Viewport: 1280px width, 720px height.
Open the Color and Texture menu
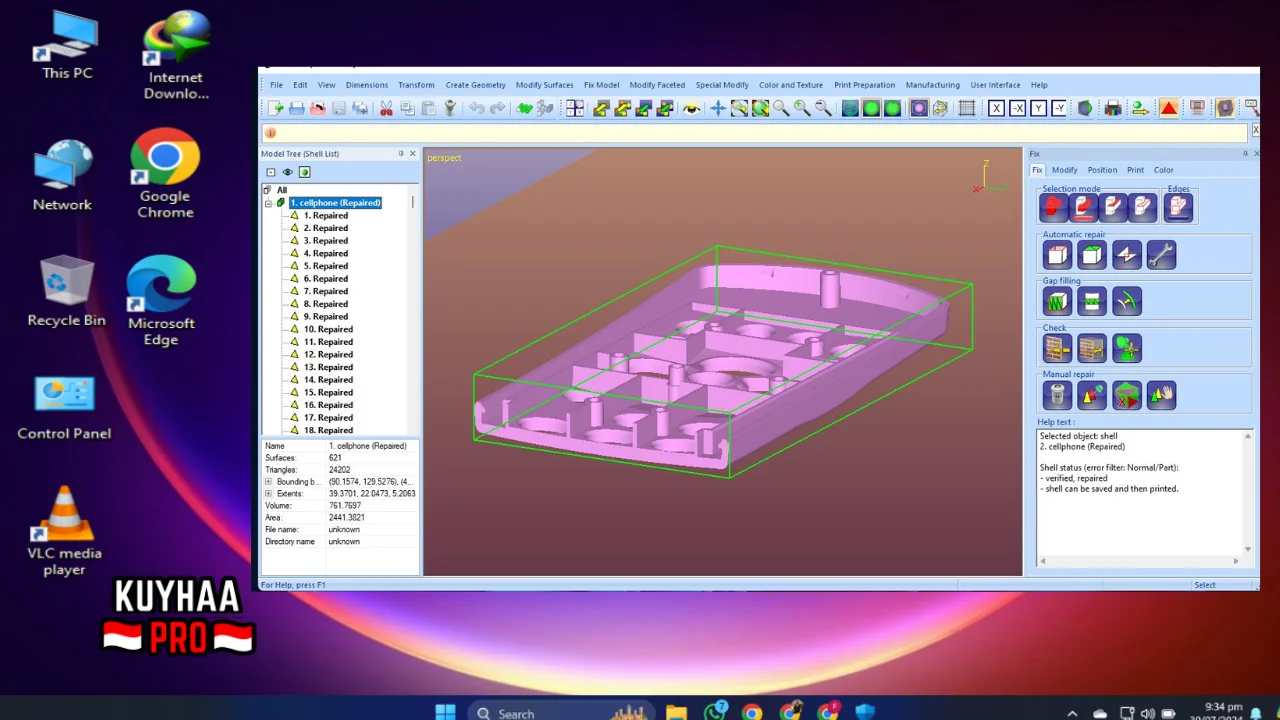[791, 85]
